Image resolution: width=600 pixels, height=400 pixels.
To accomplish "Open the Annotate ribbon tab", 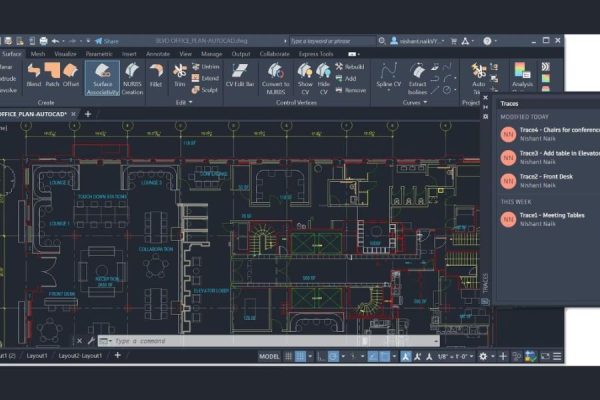I will [x=157, y=54].
